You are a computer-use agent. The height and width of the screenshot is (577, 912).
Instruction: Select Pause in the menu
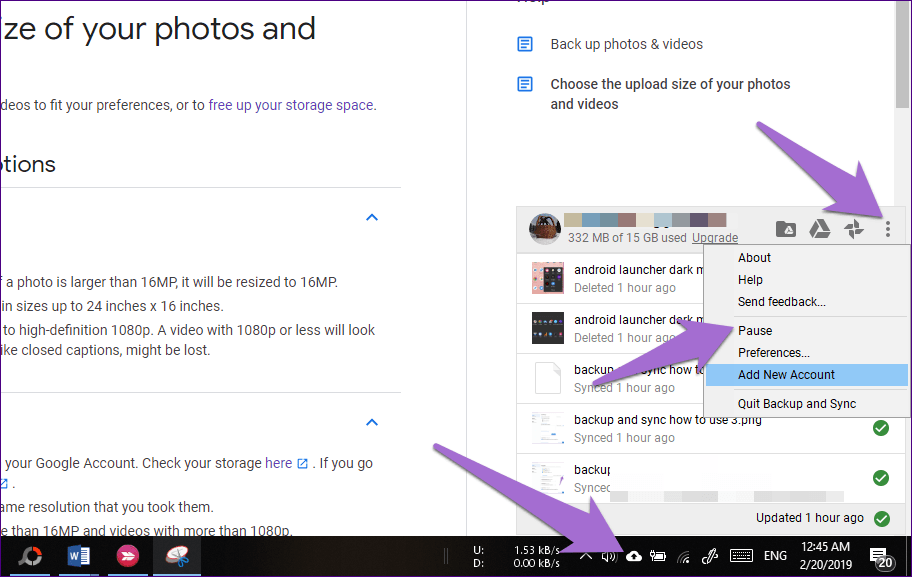tap(754, 331)
